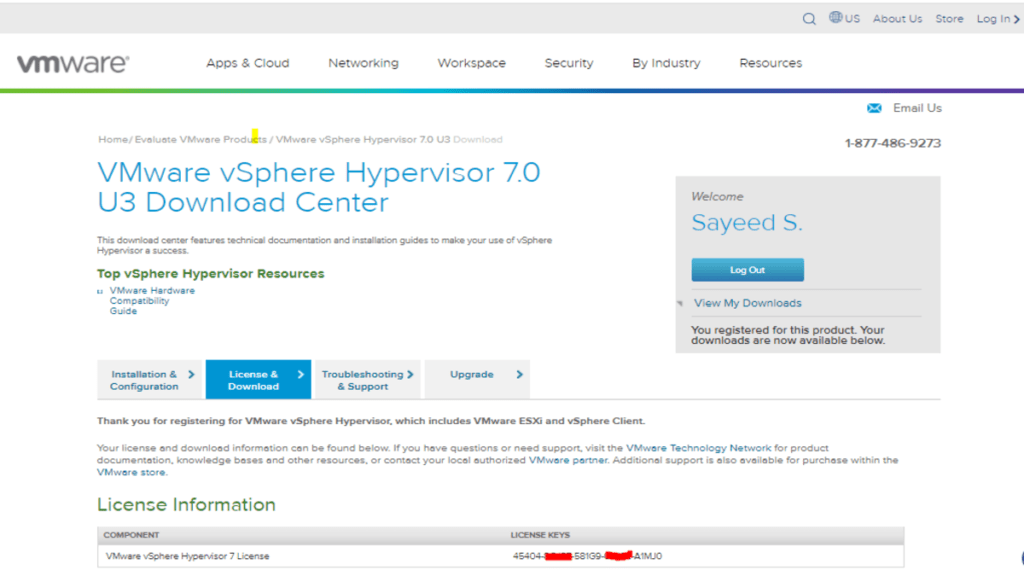The height and width of the screenshot is (576, 1024).
Task: Click the icon beside VMware Hardware Compatibility Guide
Action: coord(99,291)
